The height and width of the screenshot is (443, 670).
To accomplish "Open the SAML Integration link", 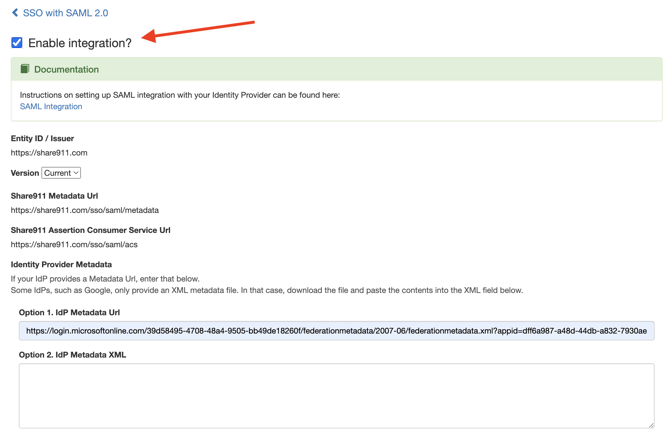I will [51, 106].
